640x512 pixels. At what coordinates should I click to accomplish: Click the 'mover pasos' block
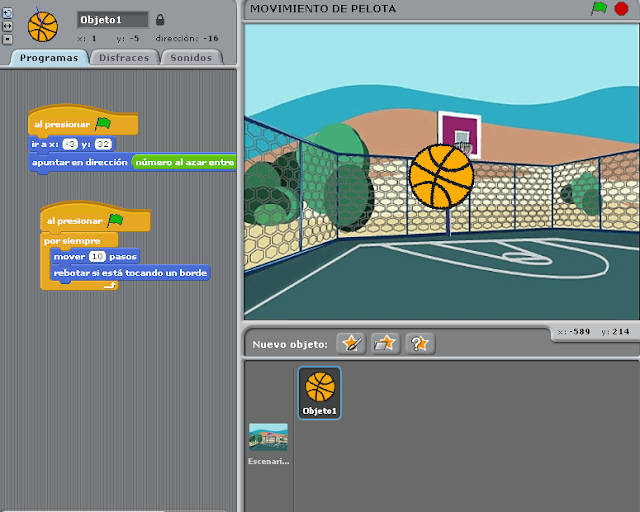point(95,256)
